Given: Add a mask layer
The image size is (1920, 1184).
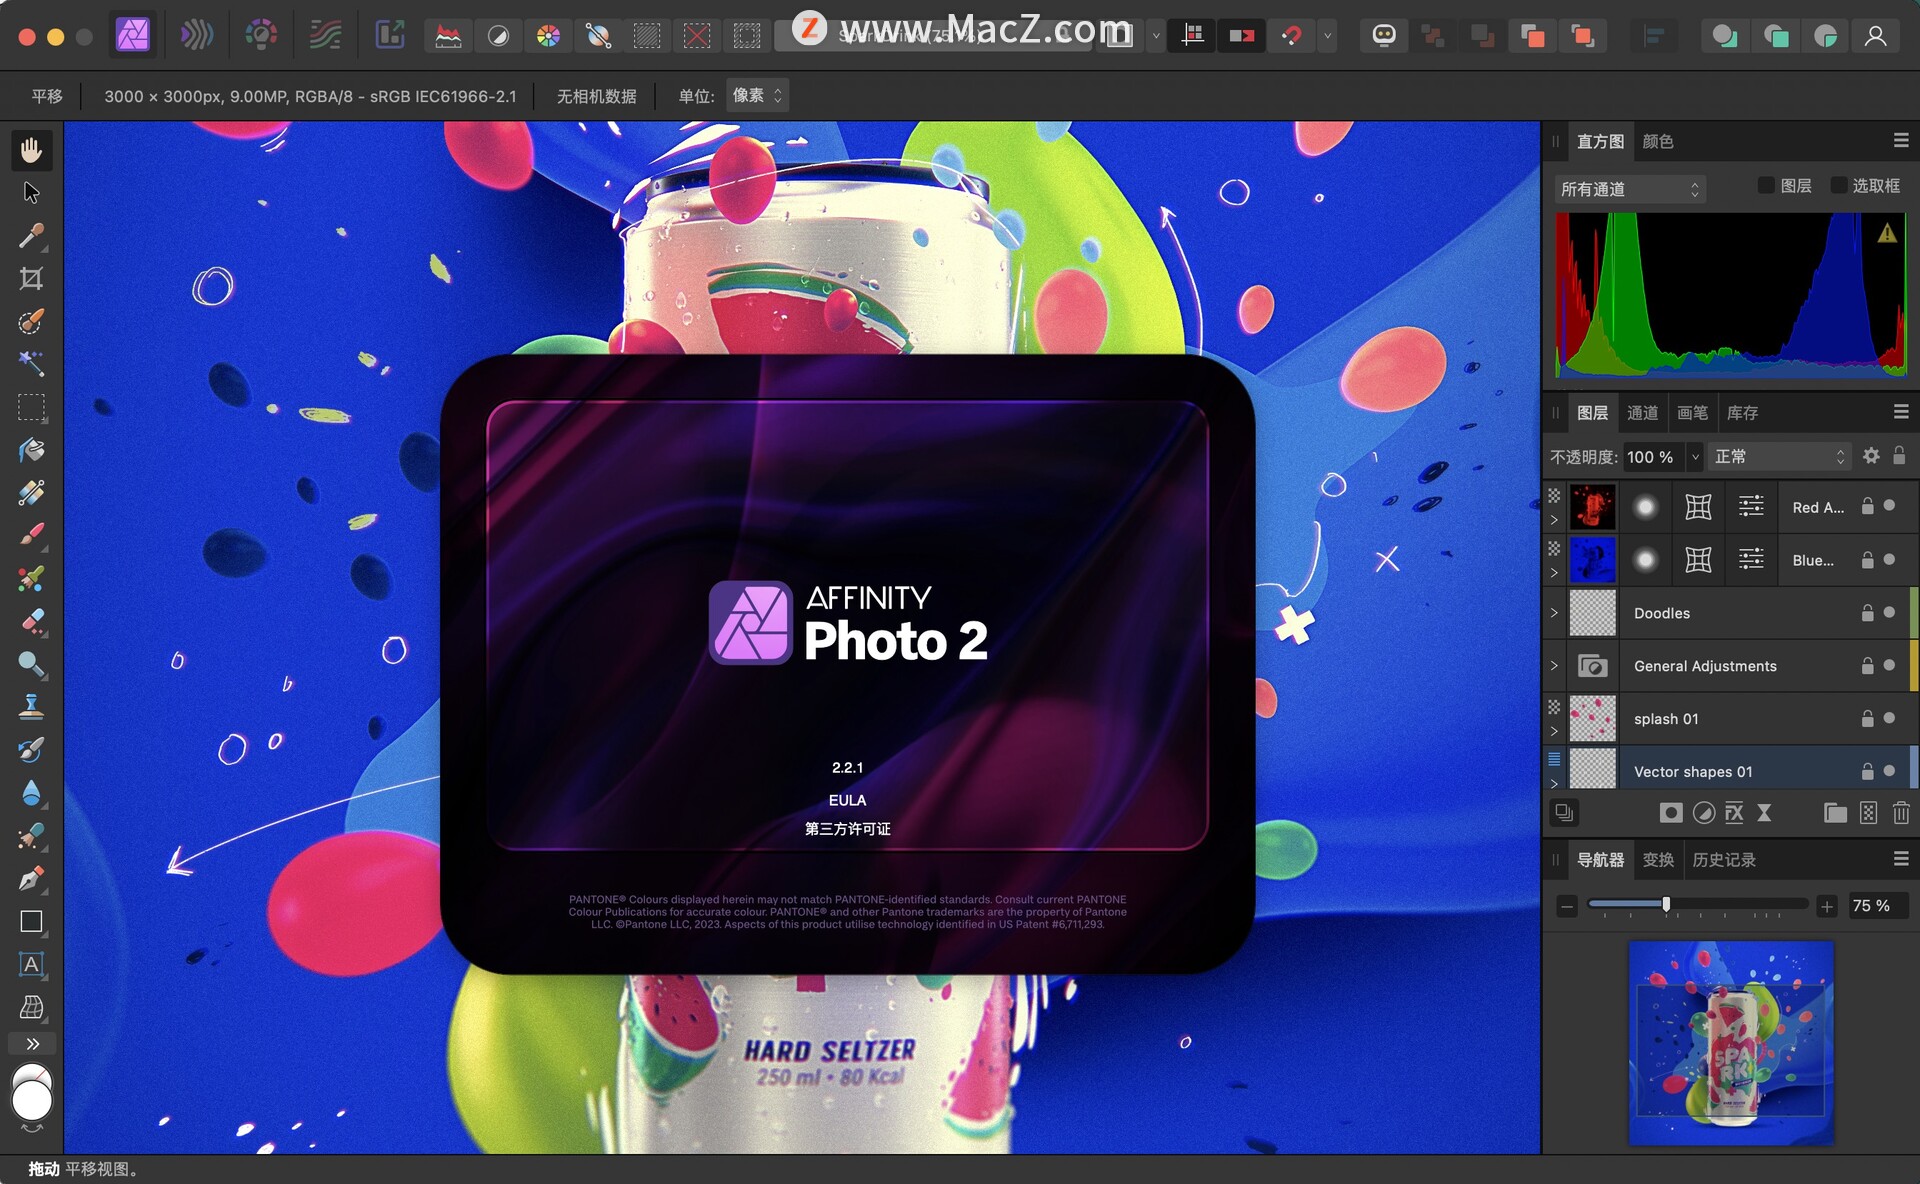Looking at the screenshot, I should (1670, 813).
